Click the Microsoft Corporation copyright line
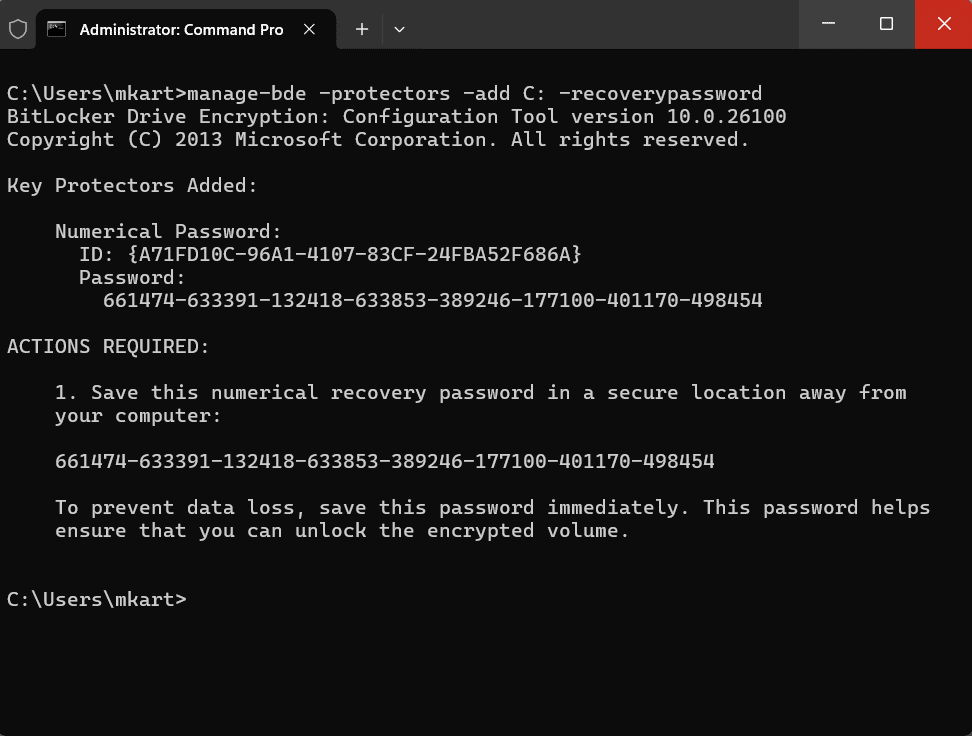 (378, 139)
